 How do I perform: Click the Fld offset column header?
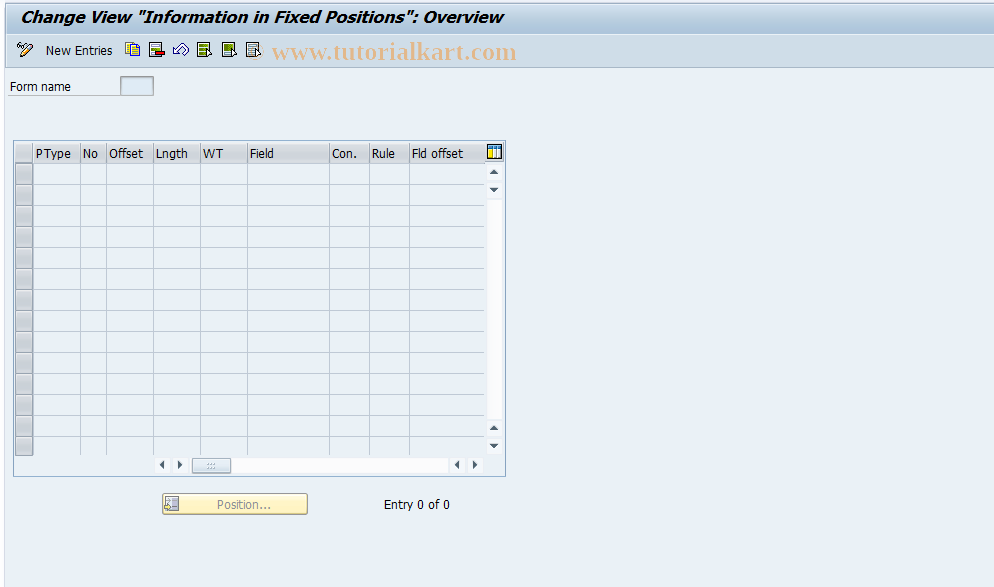pyautogui.click(x=446, y=153)
